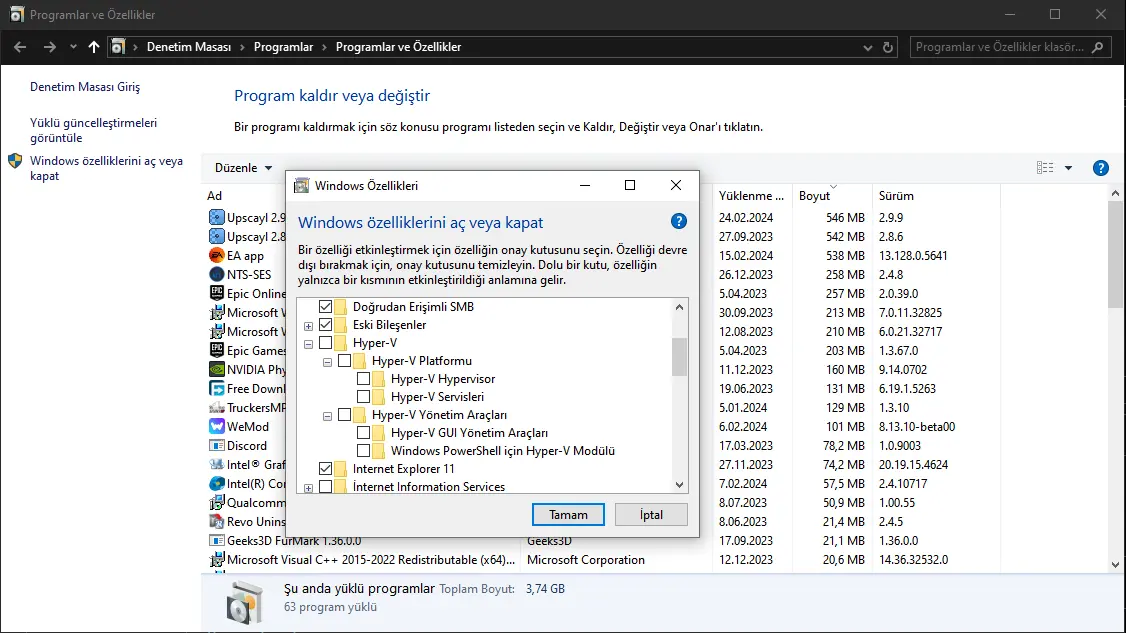Collapse the Hyper-V Platformu node
Image resolution: width=1126 pixels, height=633 pixels.
click(327, 362)
